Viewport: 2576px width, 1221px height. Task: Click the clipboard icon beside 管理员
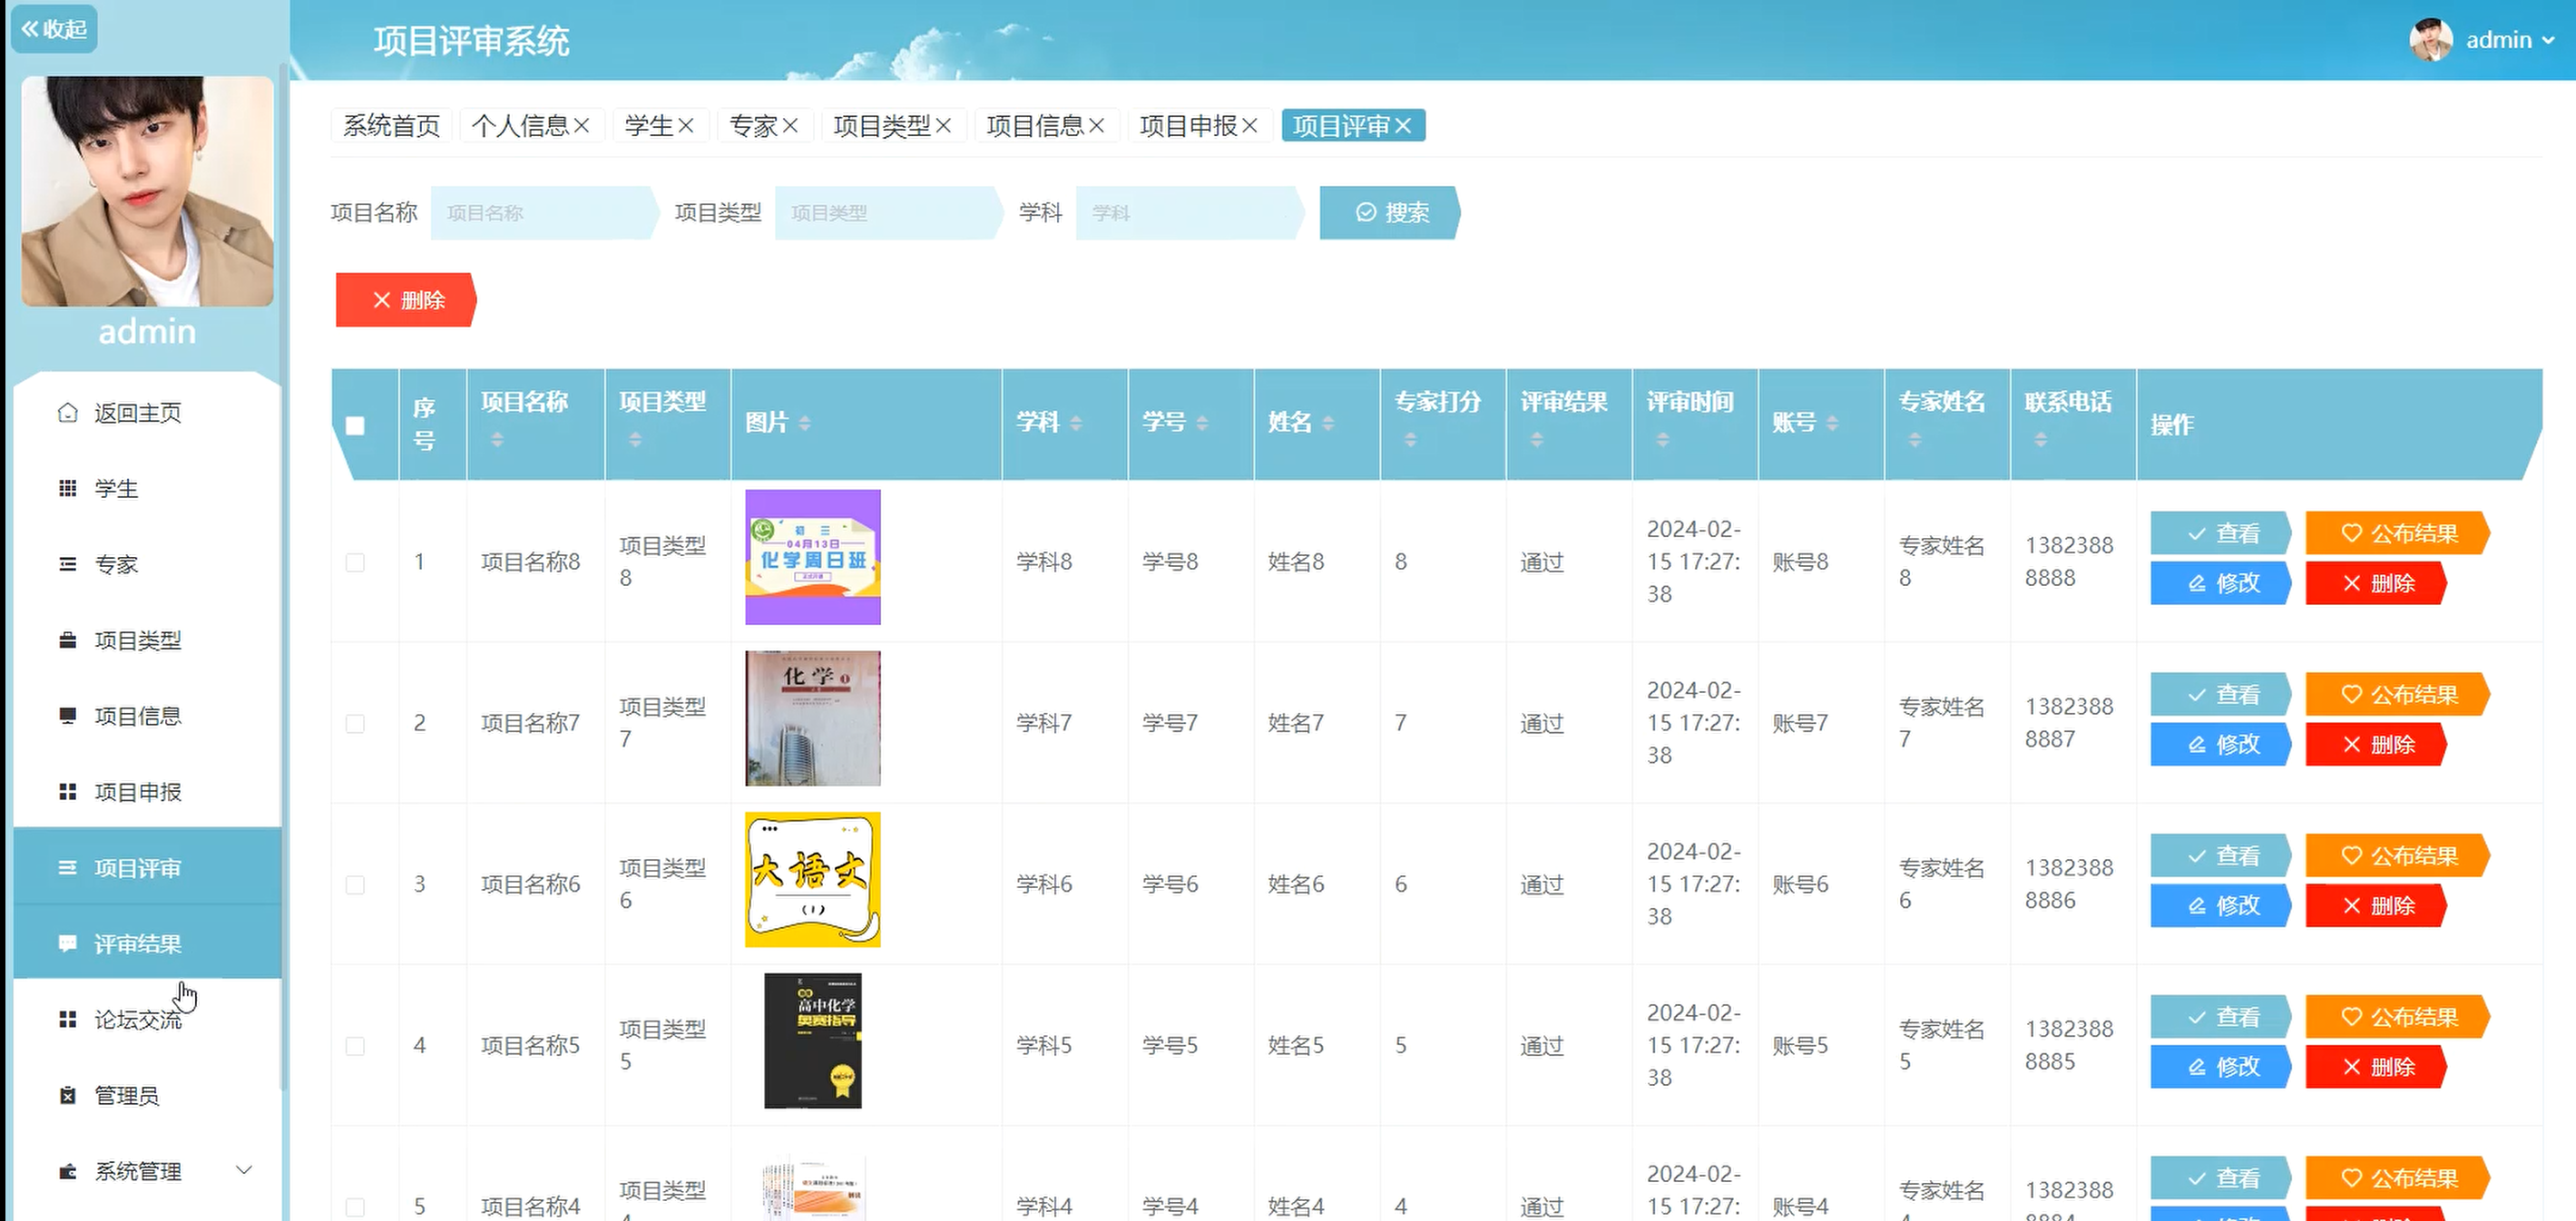(x=67, y=1095)
